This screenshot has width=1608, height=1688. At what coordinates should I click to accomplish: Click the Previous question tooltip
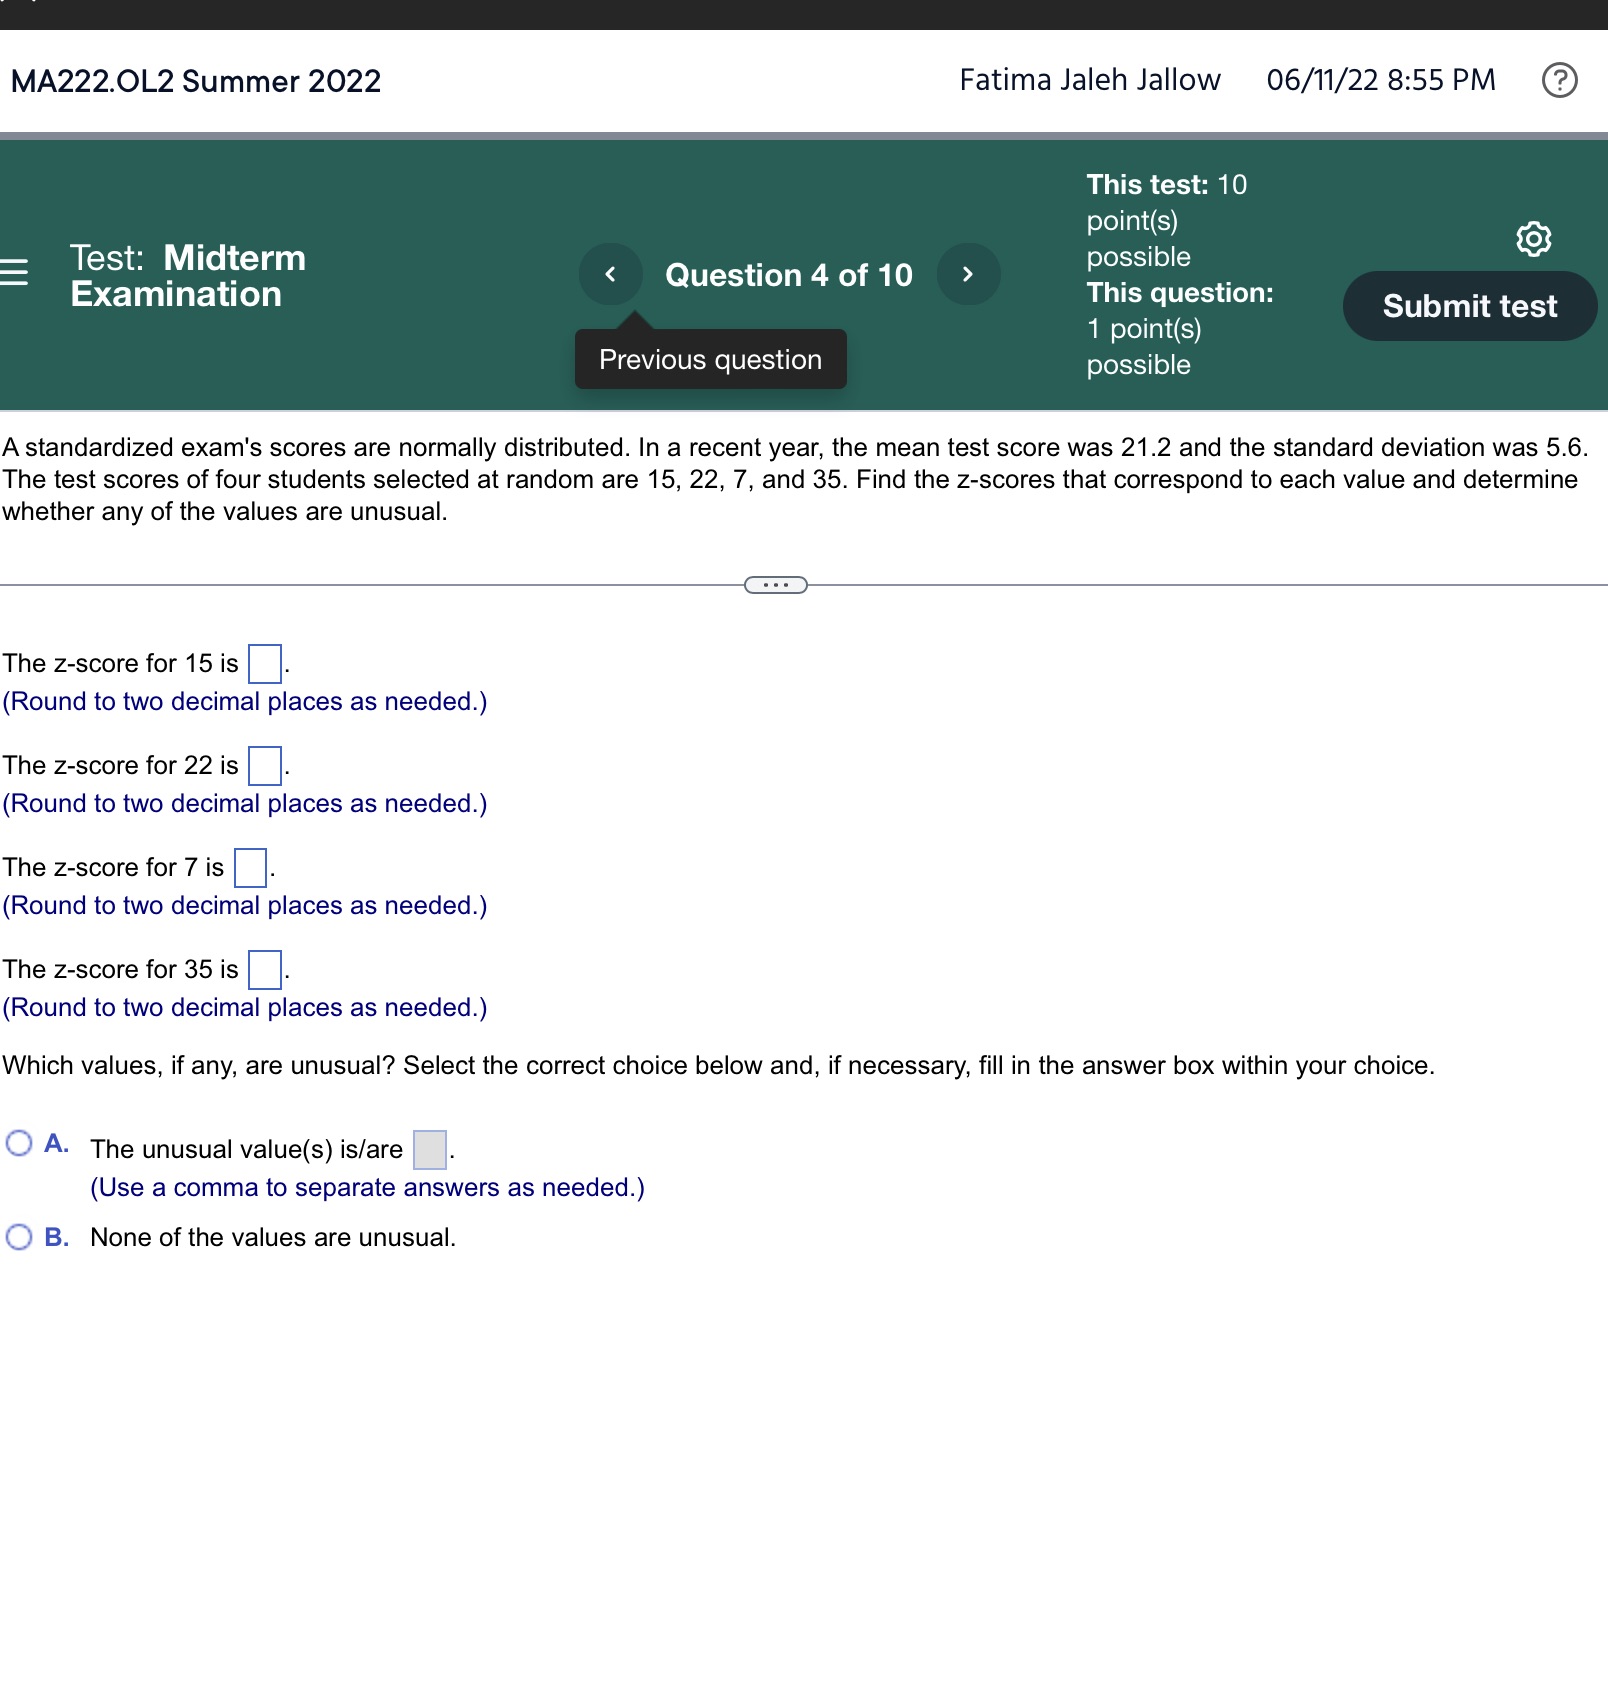(709, 358)
